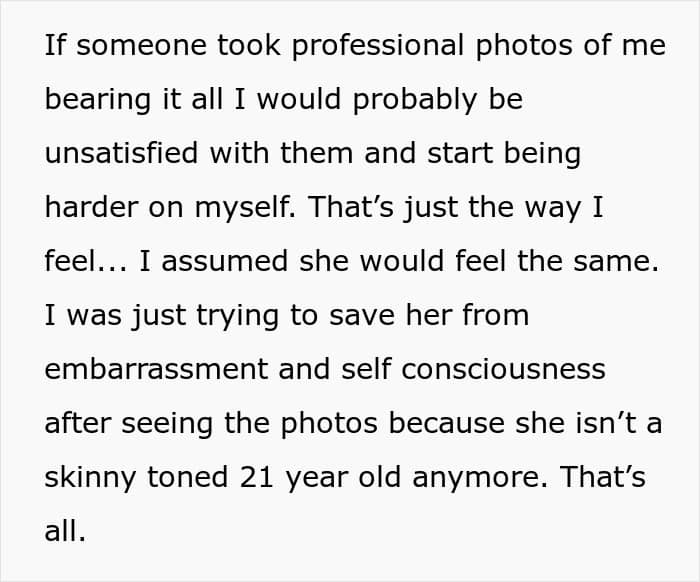Click the words 'save her from'
This screenshot has width=700, height=582.
[x=429, y=315]
